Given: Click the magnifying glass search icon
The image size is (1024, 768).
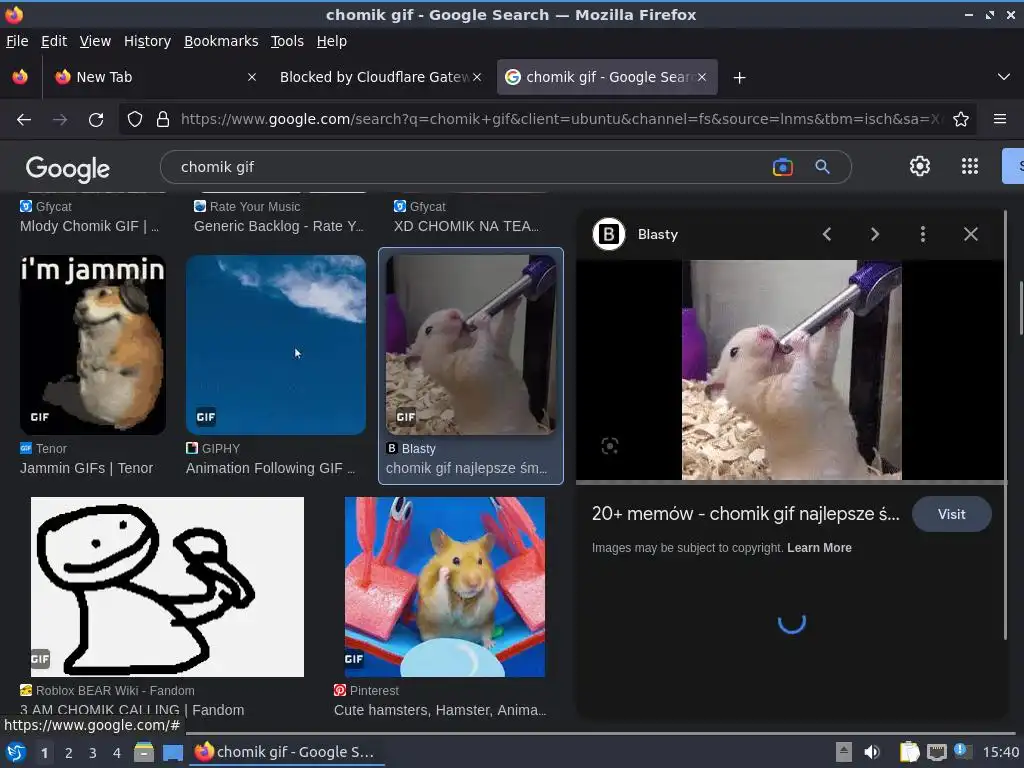Looking at the screenshot, I should 822,167.
